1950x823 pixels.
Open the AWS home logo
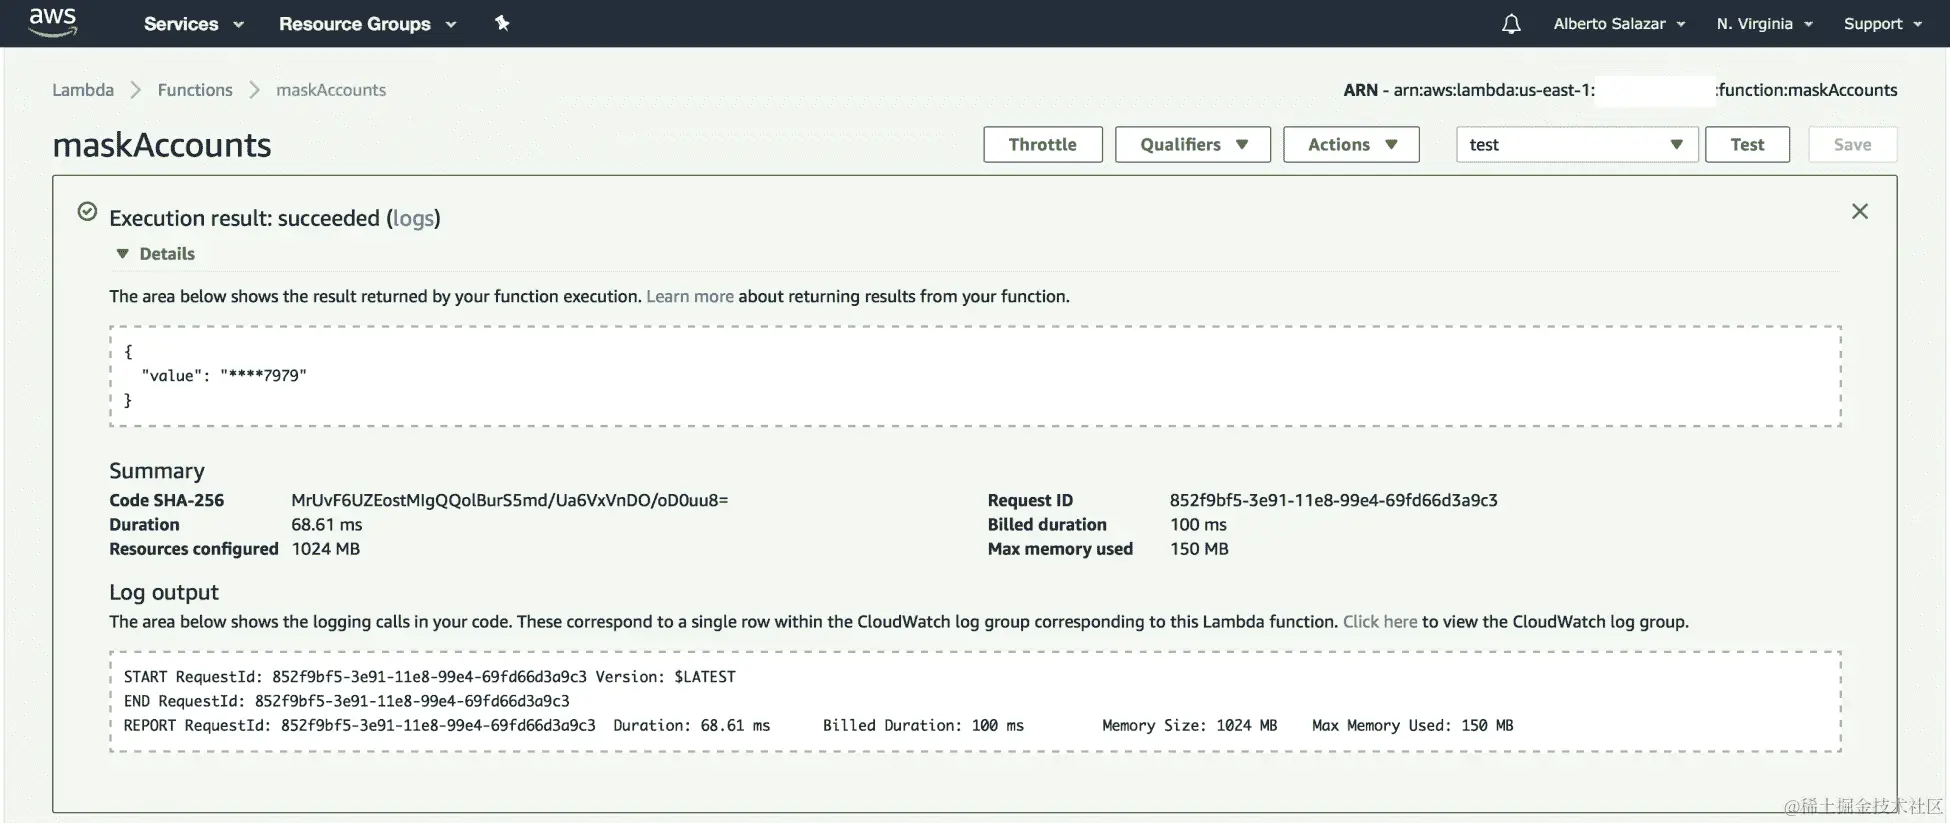[x=53, y=22]
